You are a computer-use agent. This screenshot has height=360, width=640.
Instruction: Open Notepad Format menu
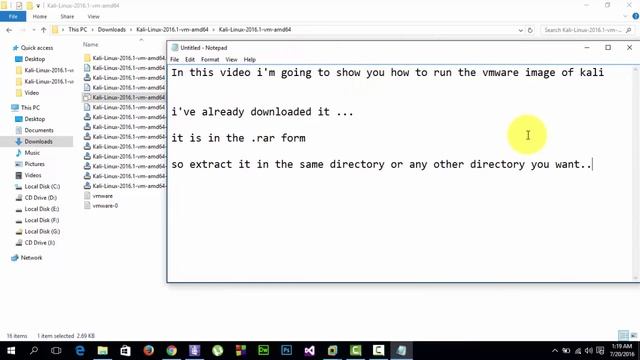tap(210, 60)
